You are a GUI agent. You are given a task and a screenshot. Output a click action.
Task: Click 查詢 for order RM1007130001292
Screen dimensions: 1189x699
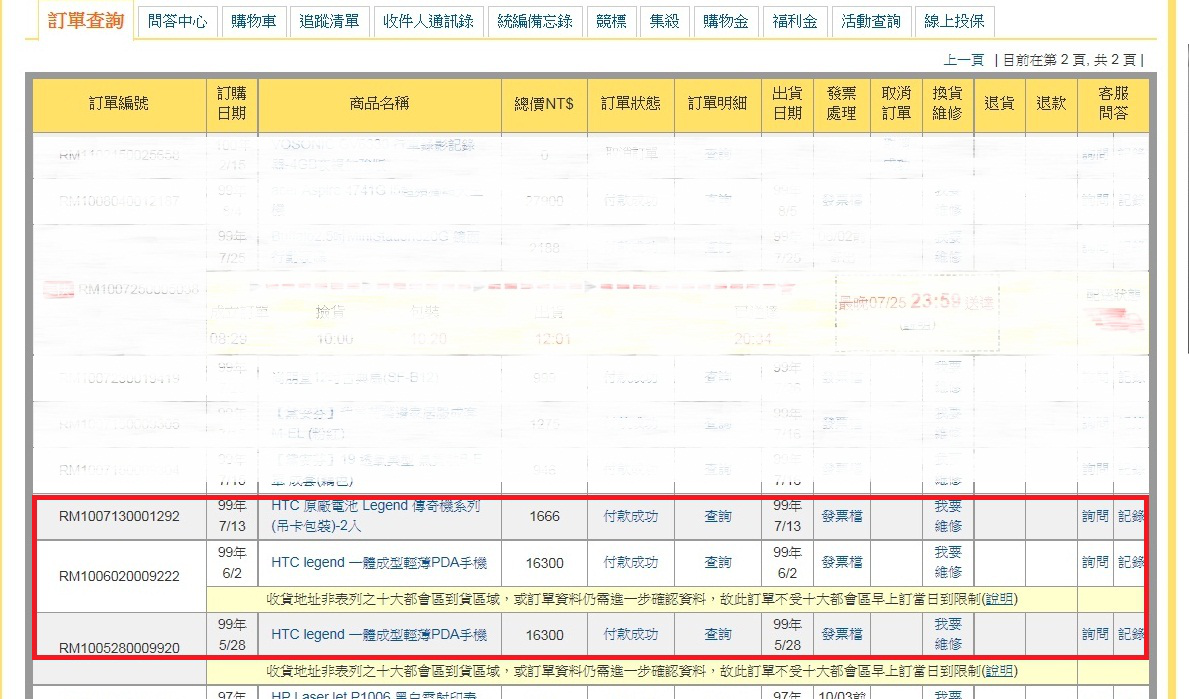point(718,516)
